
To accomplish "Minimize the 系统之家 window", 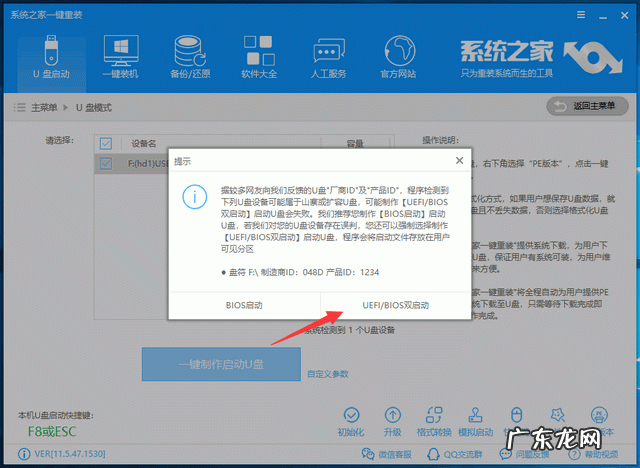I will pyautogui.click(x=602, y=16).
